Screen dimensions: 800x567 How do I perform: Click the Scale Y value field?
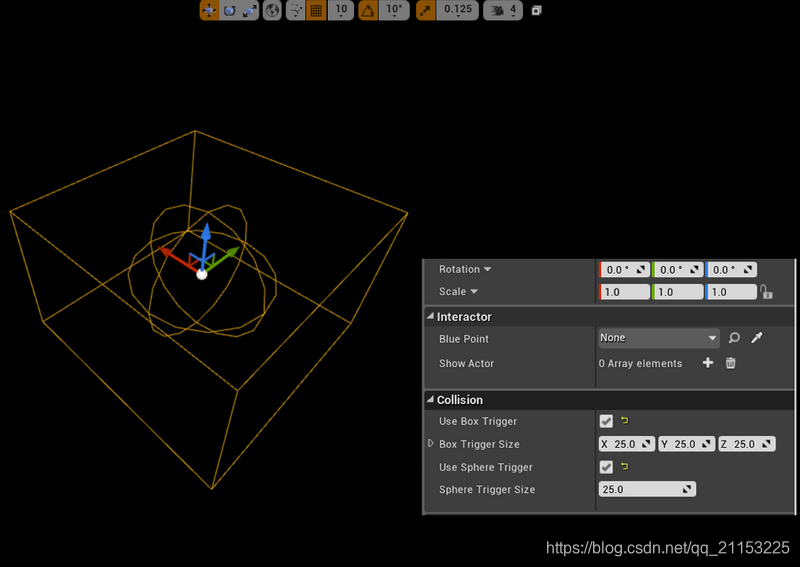pyautogui.click(x=678, y=292)
